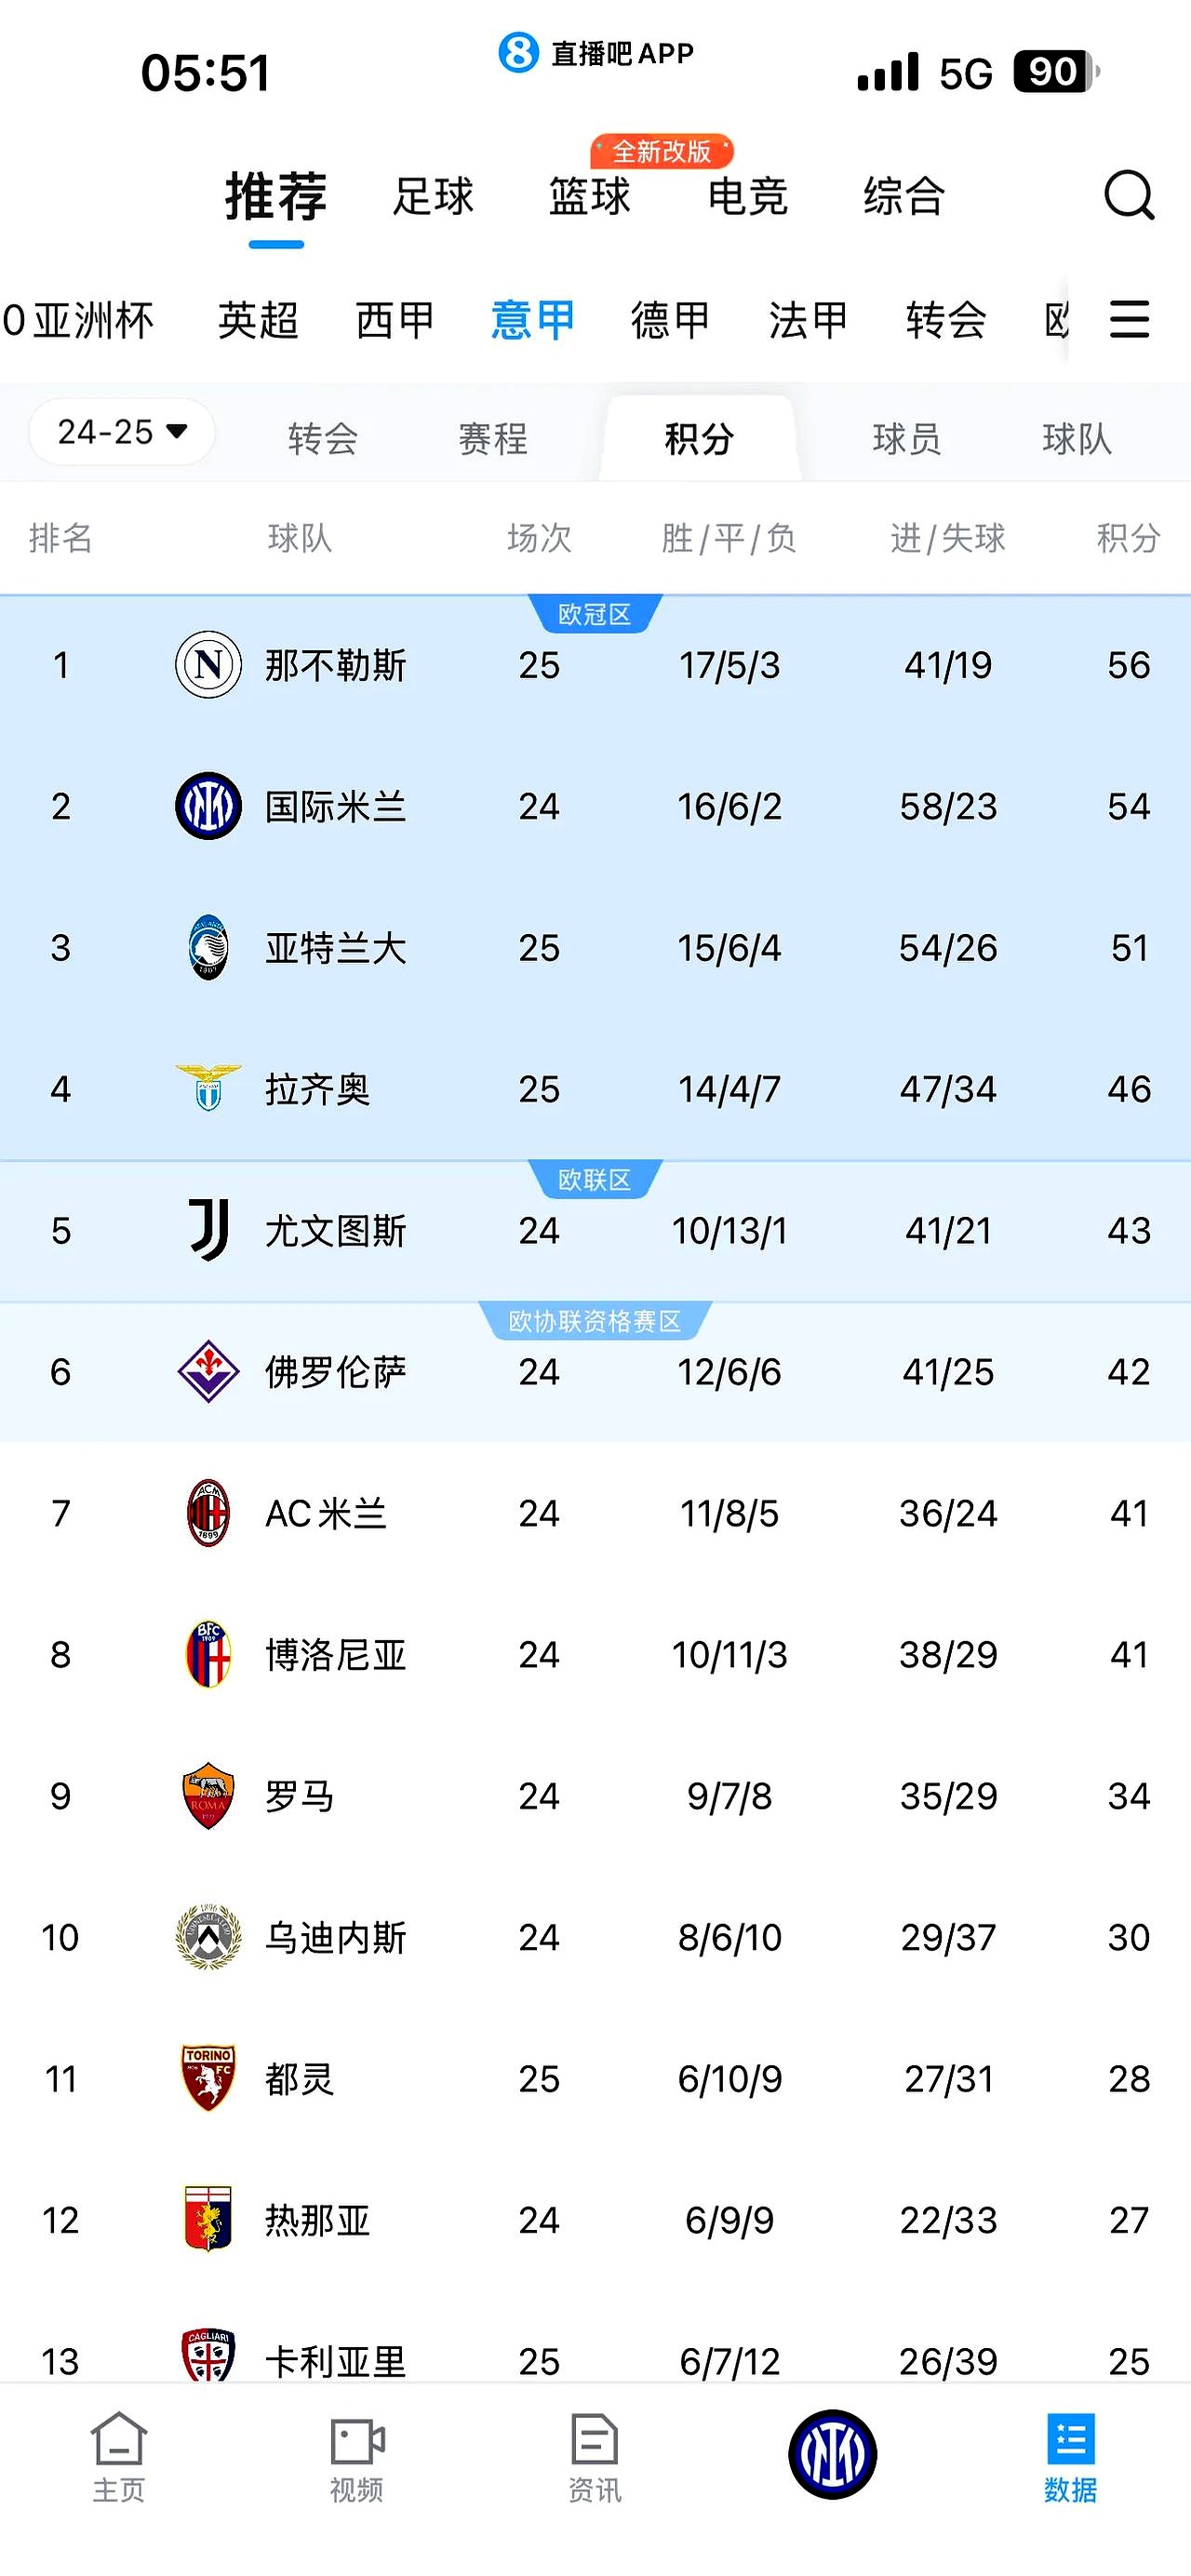Tap the center Inter Milan badge button
Image resolution: width=1191 pixels, height=2576 pixels.
pos(832,2453)
